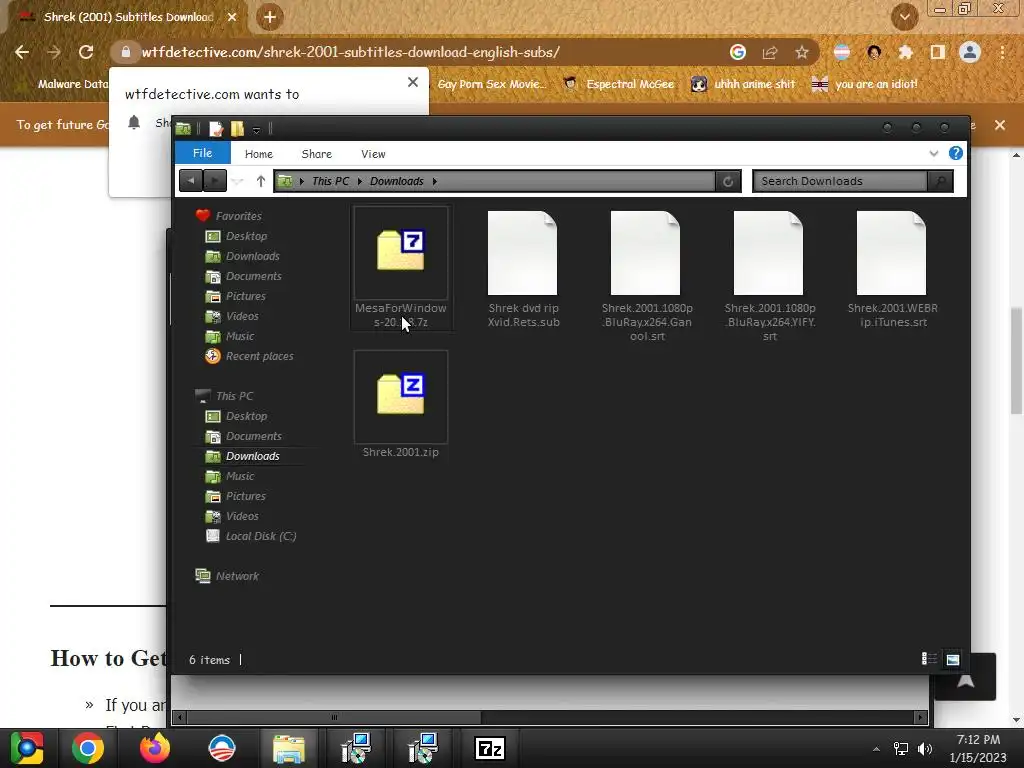Open 'Espectral McGee' bookmark
Screen dimensions: 1024x768
(618, 84)
